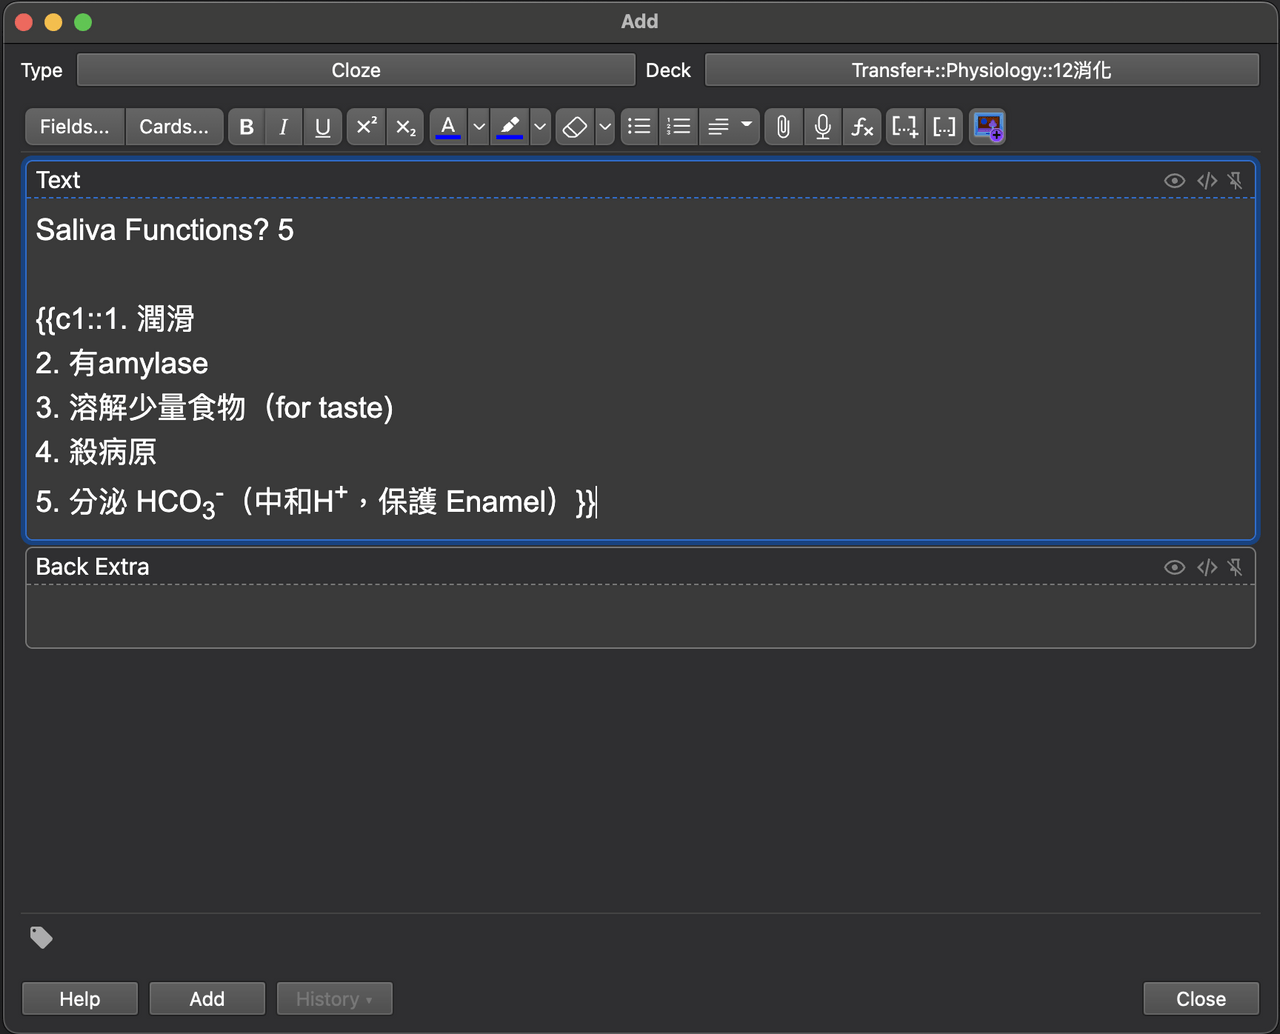Open the Cloze note type selector
The image size is (1280, 1034).
(x=356, y=70)
